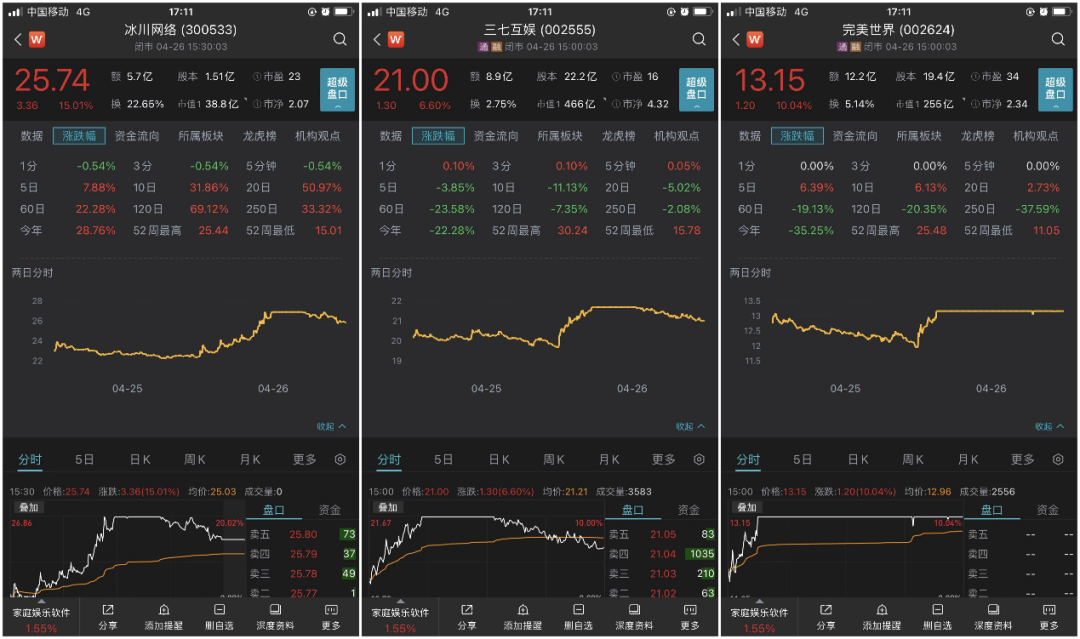Open the 资金流向 fund flow tab
The width and height of the screenshot is (1080, 639).
click(x=138, y=137)
